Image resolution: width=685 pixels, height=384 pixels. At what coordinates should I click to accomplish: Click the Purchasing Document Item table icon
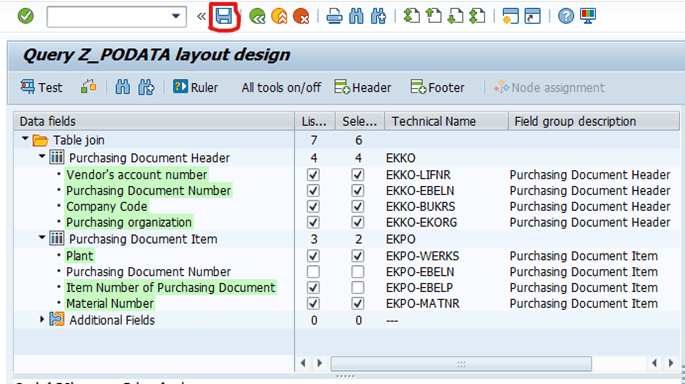pos(56,239)
